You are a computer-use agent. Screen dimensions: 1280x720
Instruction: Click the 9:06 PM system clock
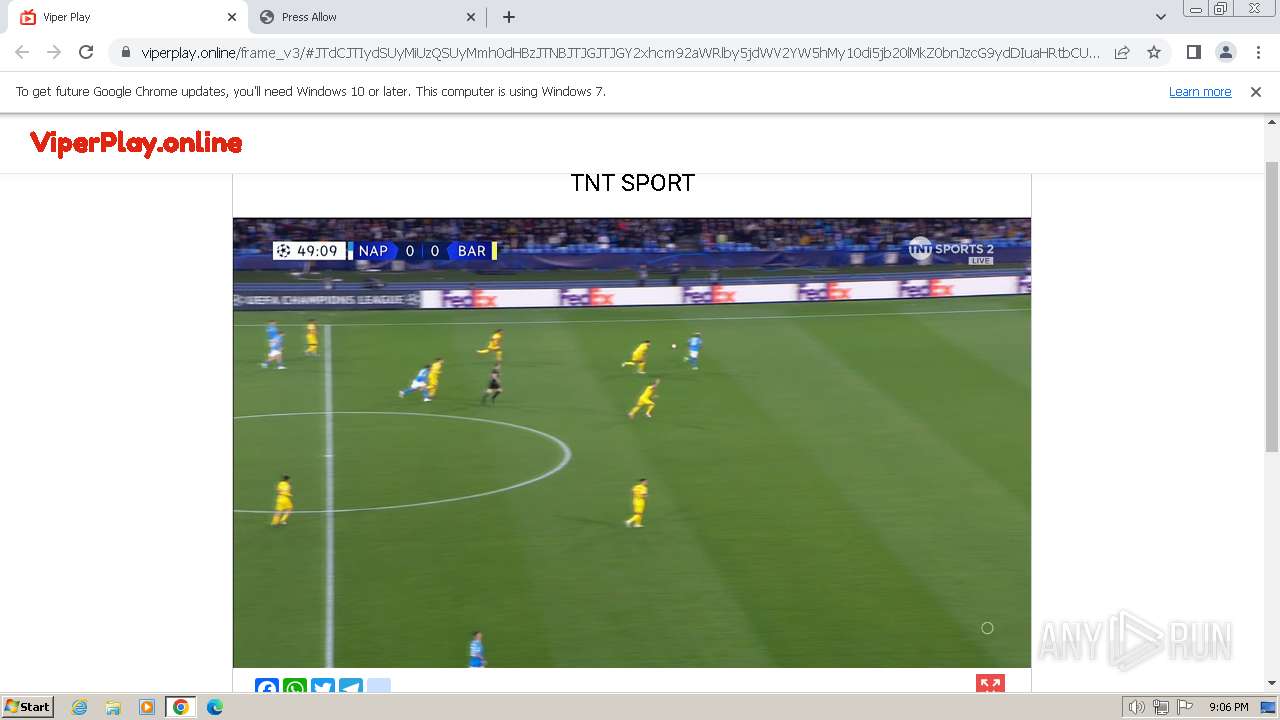pos(1228,707)
